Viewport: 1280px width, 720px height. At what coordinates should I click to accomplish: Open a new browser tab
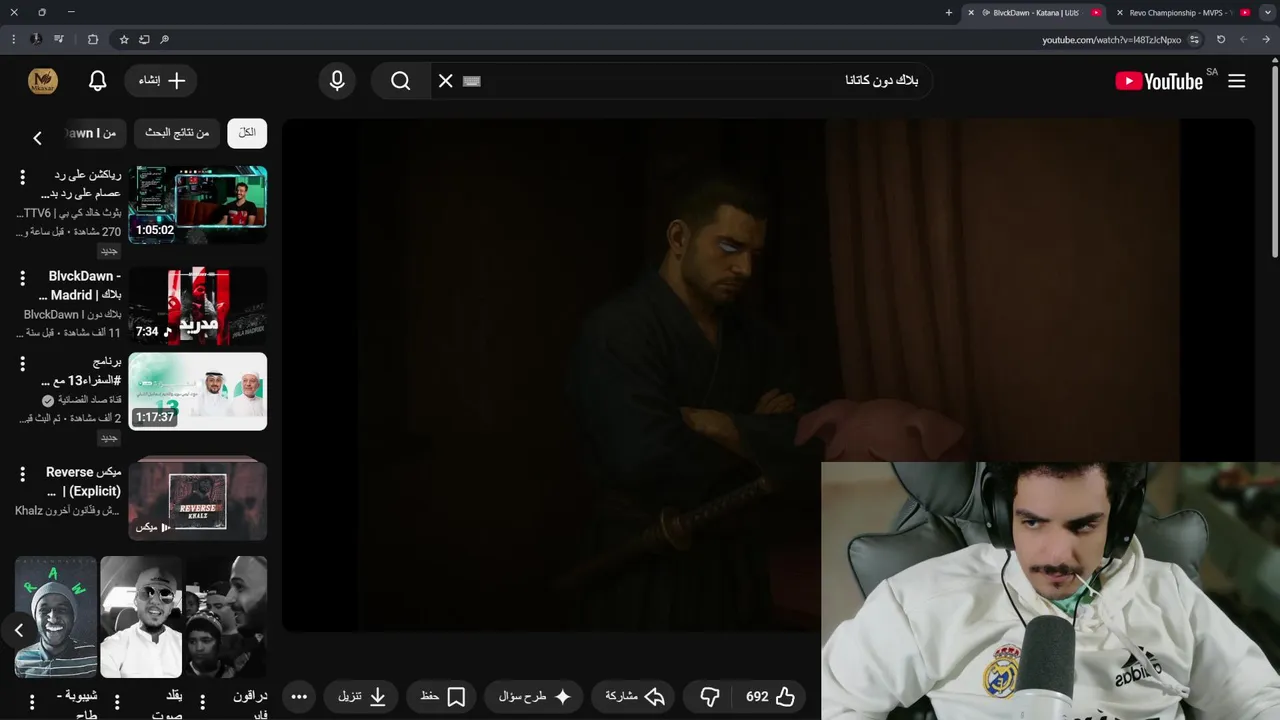(x=949, y=13)
